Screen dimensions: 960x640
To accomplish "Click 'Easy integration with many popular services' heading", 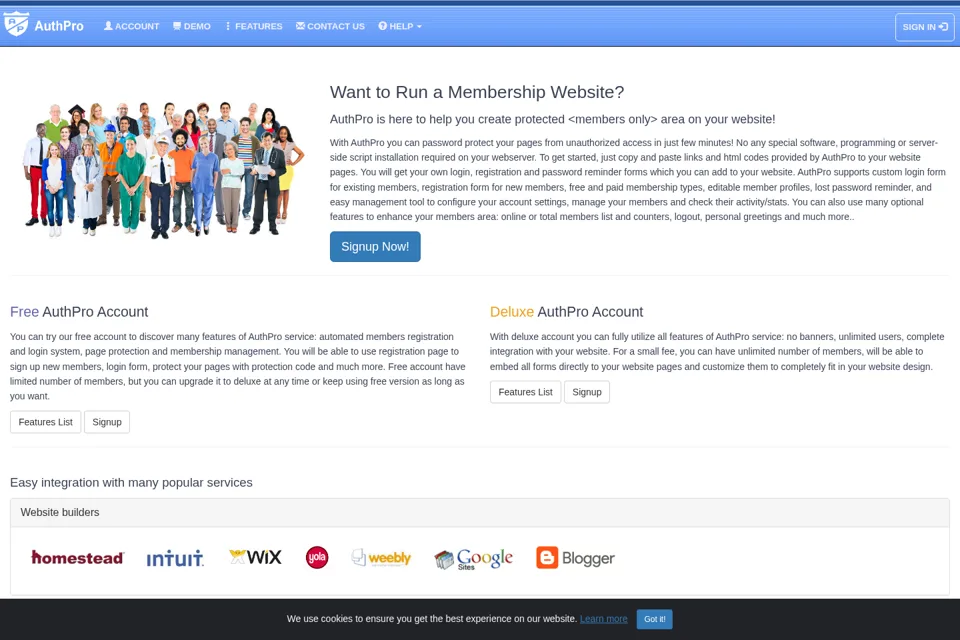I will point(131,483).
